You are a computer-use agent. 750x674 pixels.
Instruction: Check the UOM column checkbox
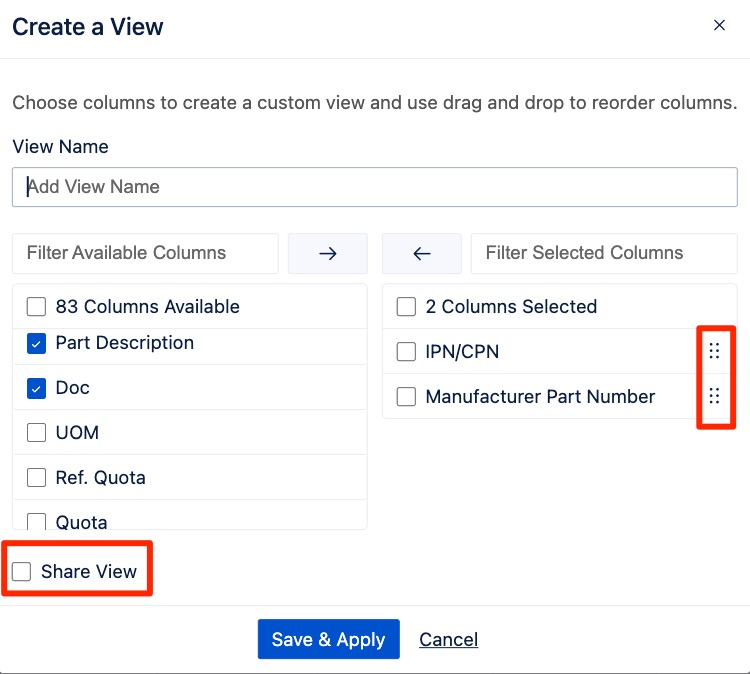click(37, 433)
